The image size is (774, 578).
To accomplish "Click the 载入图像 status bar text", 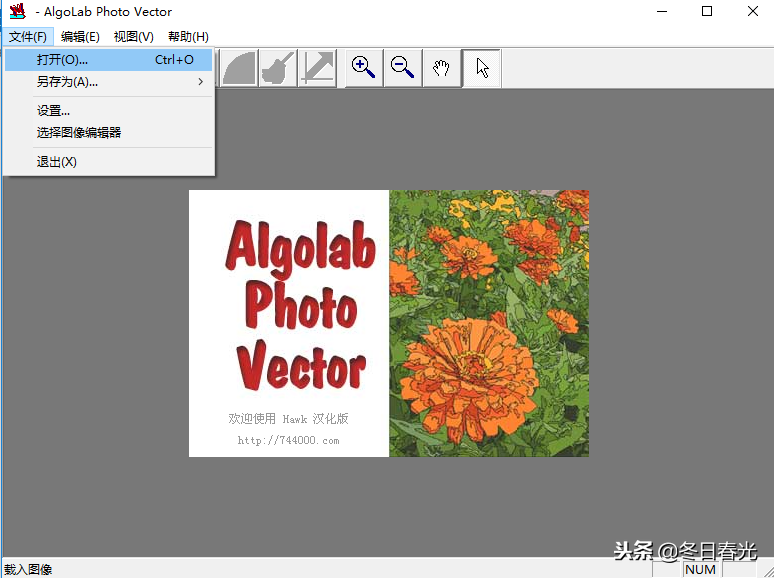I will [28, 569].
